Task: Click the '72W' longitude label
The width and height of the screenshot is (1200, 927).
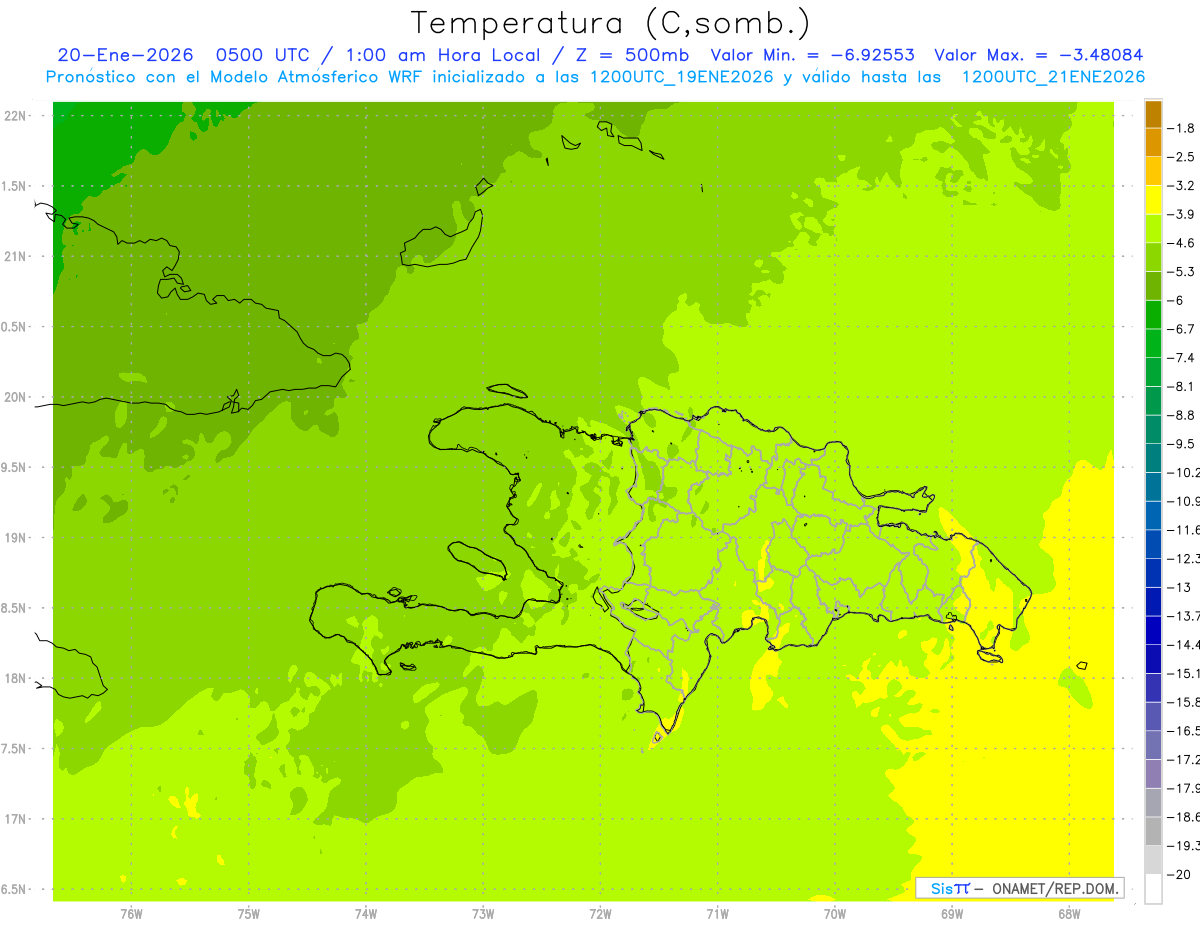Action: (600, 914)
